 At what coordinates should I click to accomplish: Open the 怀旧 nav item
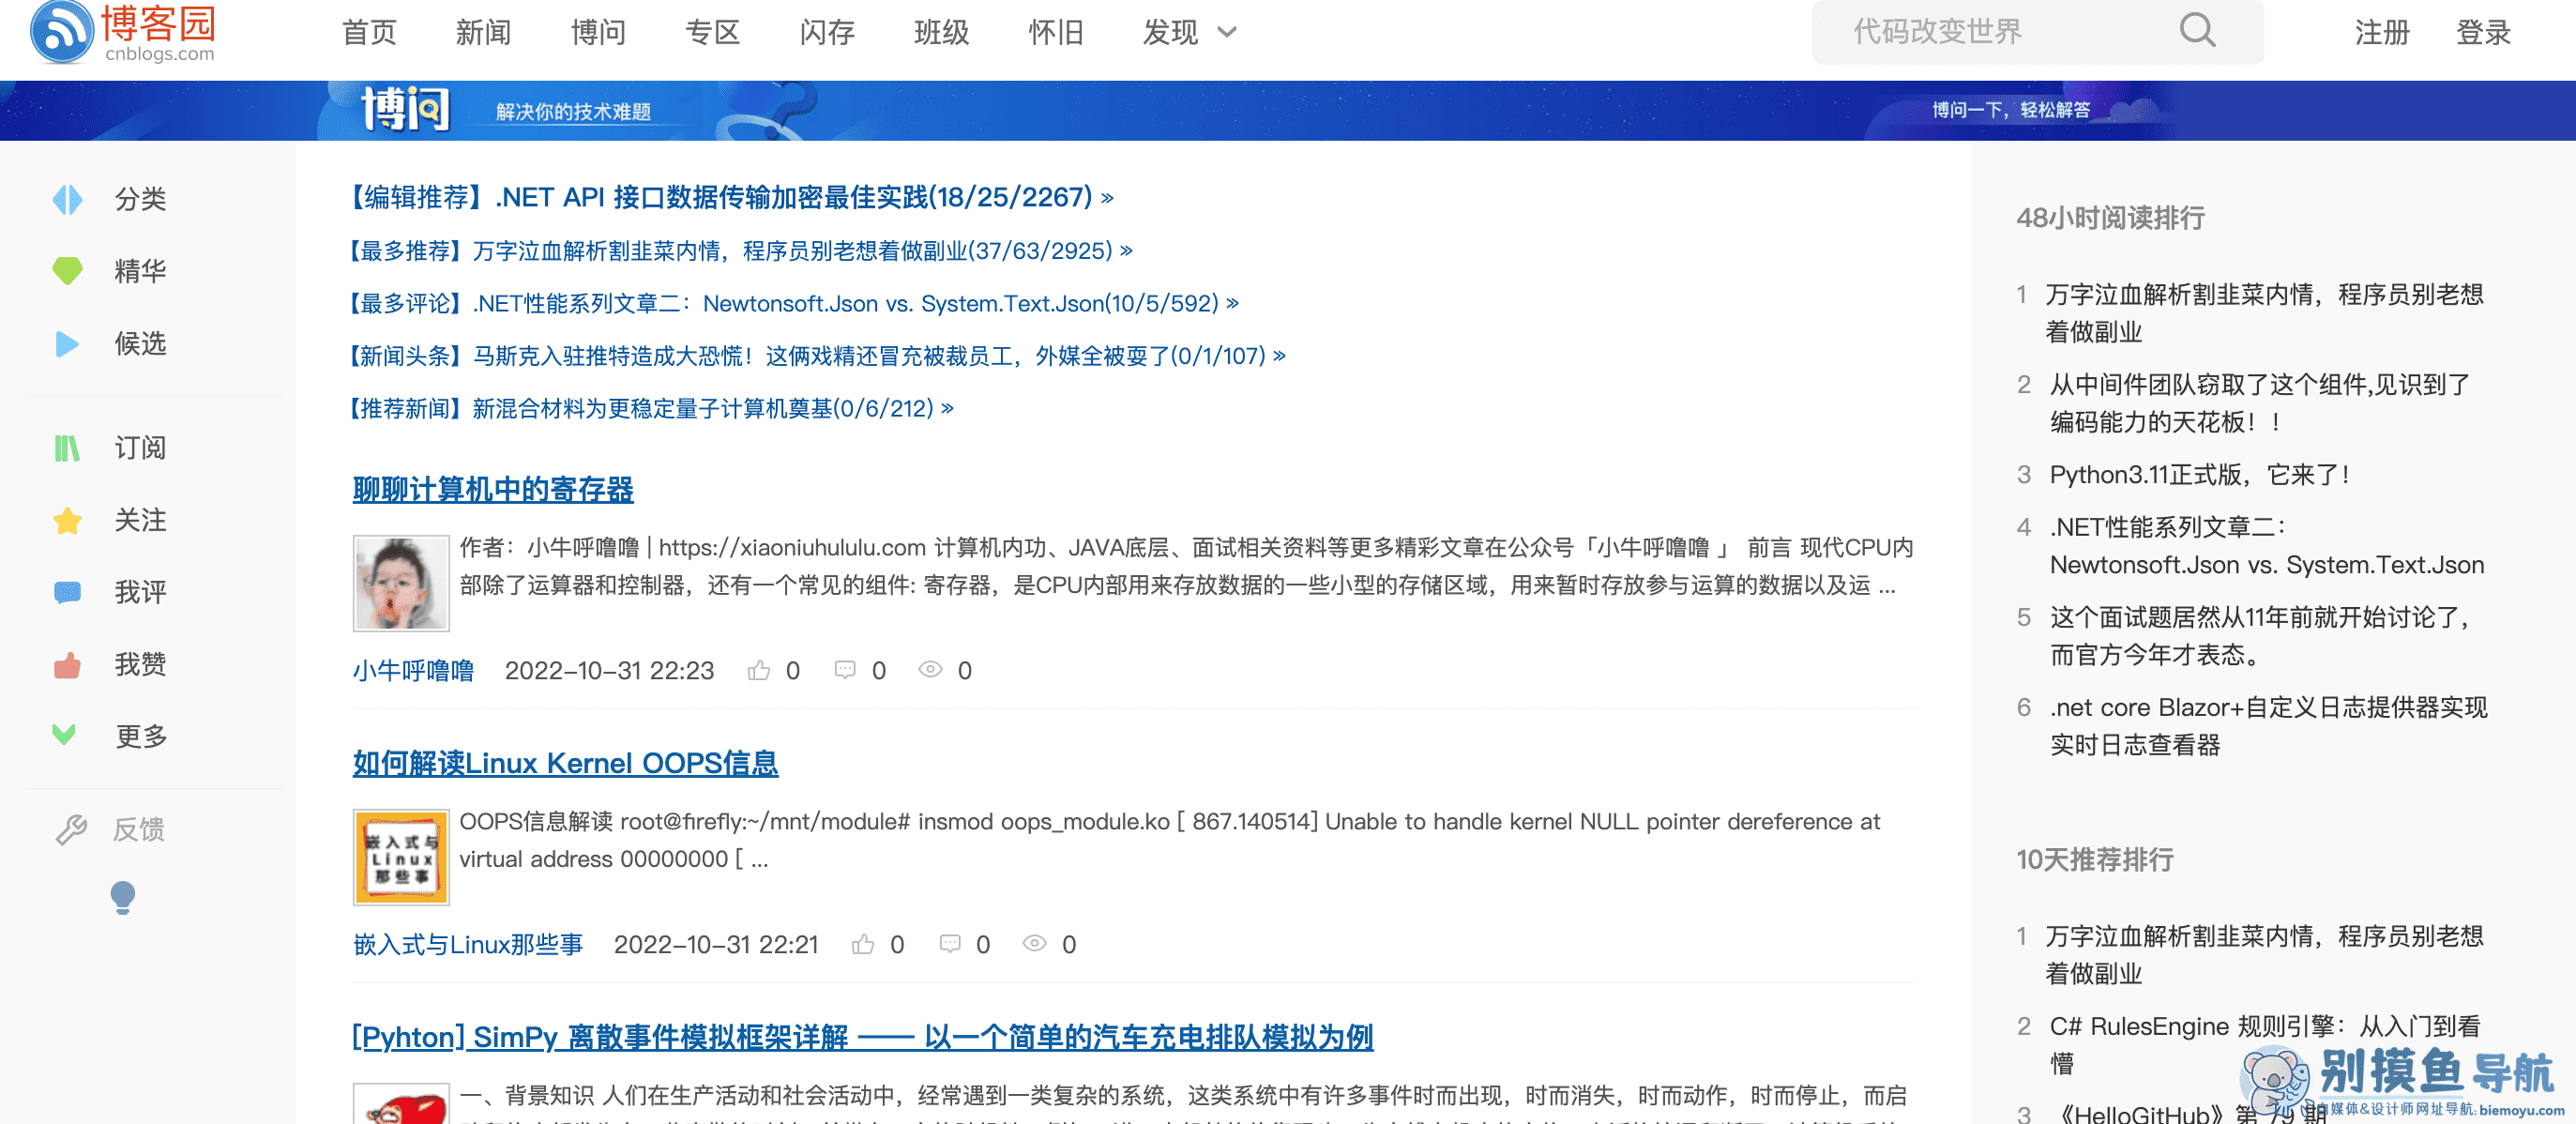[1056, 32]
